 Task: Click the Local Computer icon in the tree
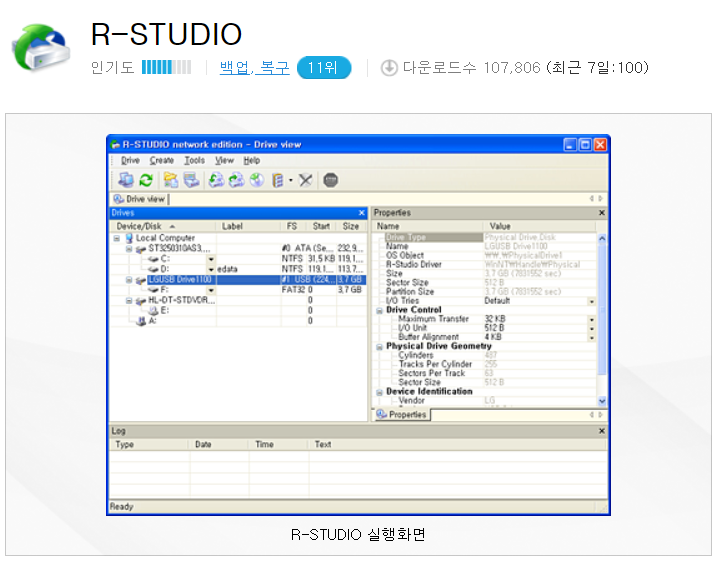(x=129, y=238)
